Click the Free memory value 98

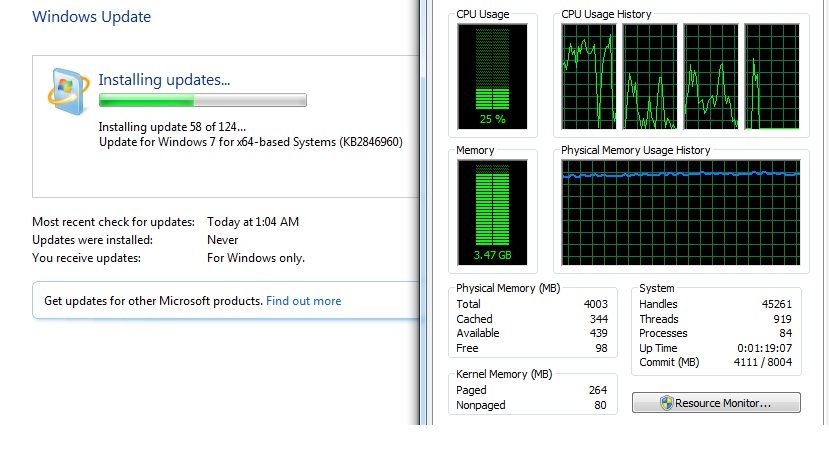pyautogui.click(x=602, y=348)
